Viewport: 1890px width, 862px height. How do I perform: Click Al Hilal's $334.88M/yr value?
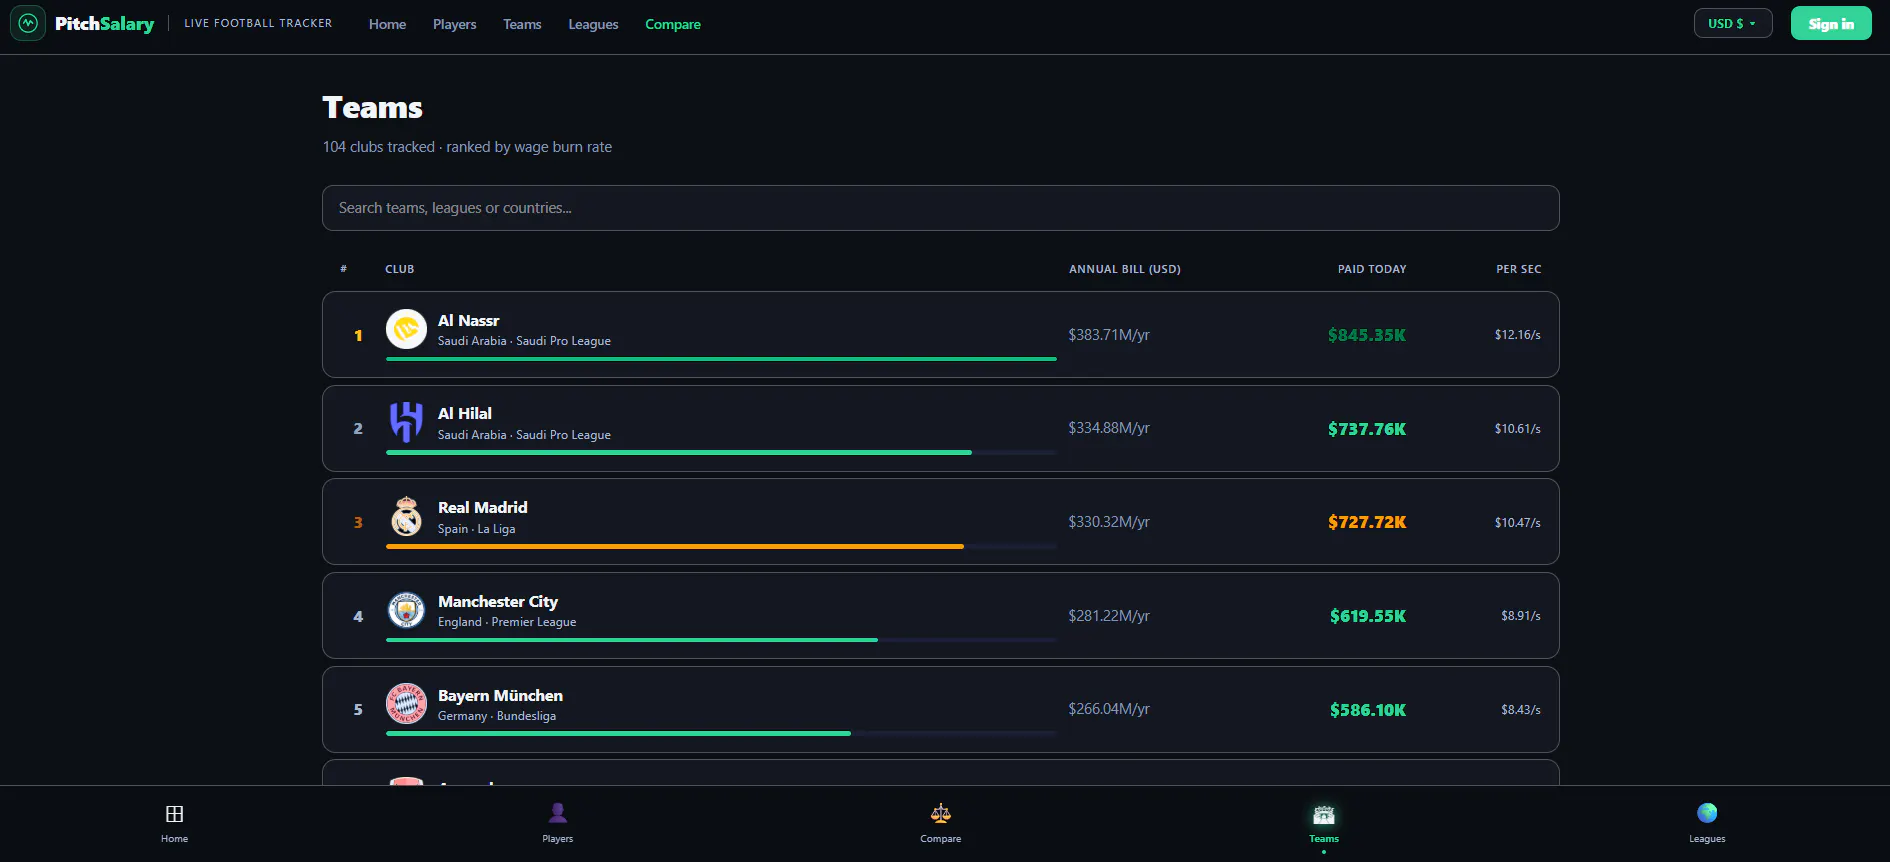[x=1109, y=427]
